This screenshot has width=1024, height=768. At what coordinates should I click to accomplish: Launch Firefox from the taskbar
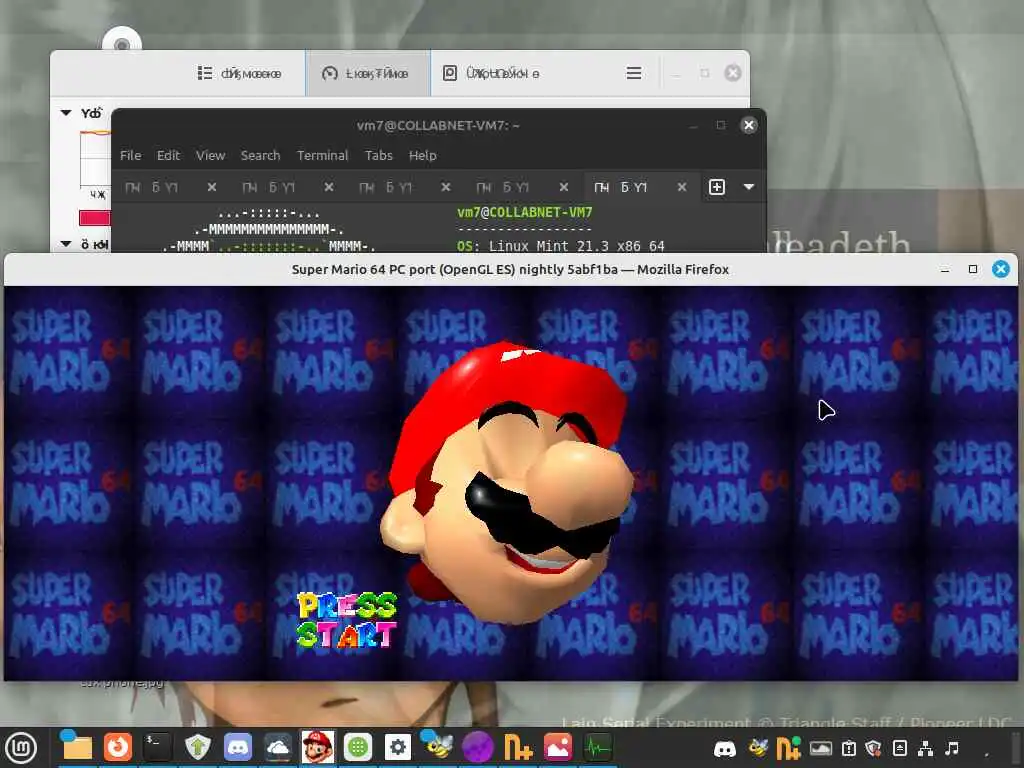click(118, 747)
